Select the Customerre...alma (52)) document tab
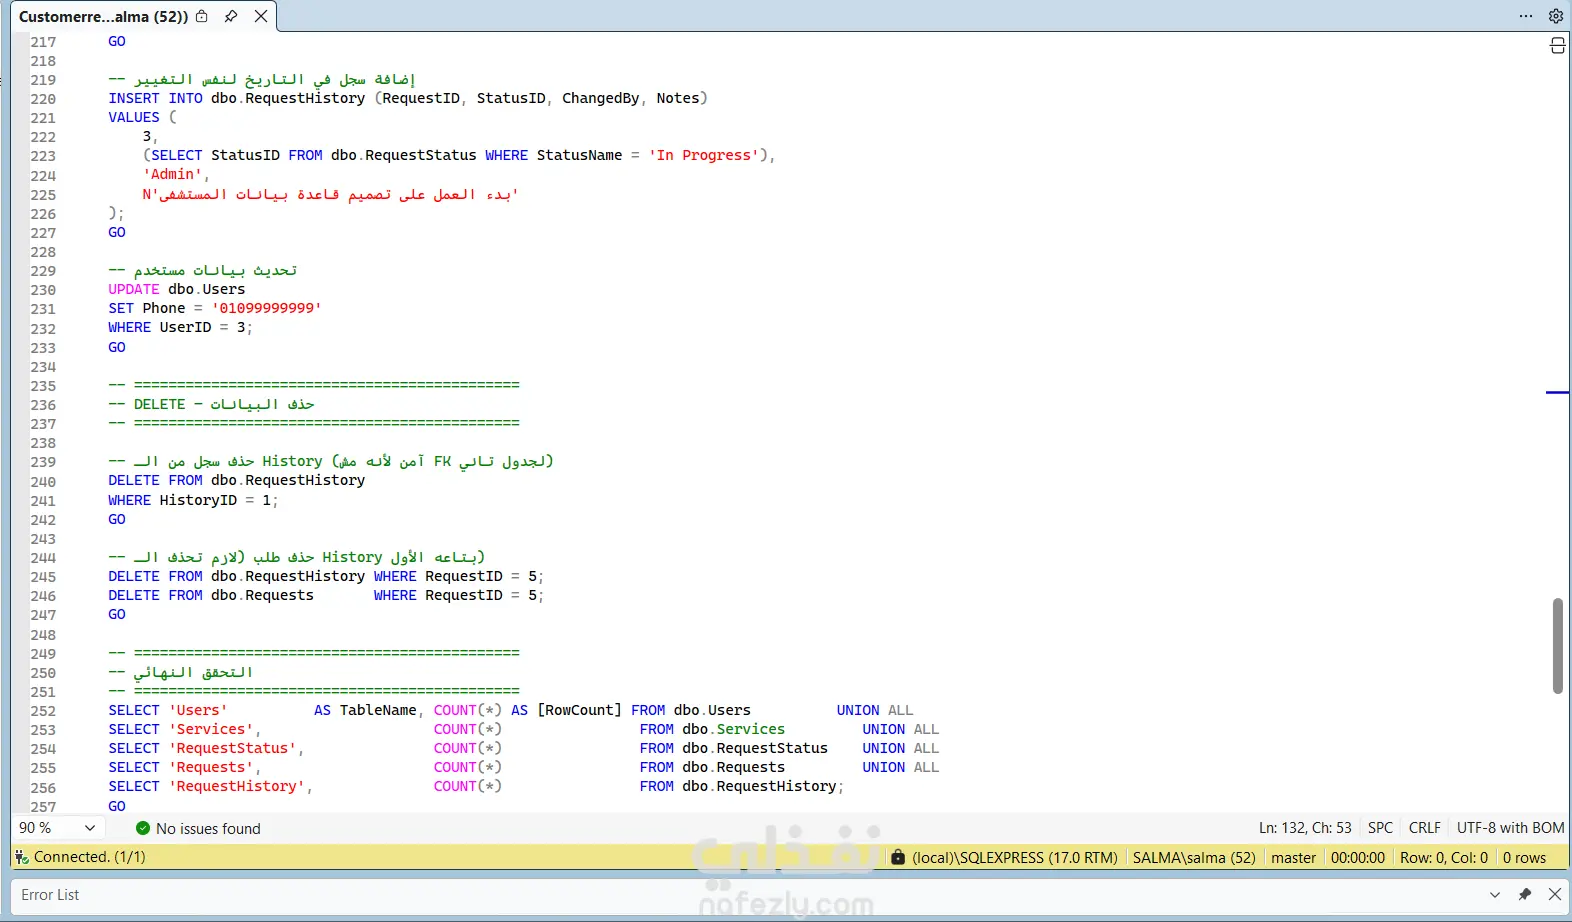Viewport: 1572px width, 922px height. [103, 16]
